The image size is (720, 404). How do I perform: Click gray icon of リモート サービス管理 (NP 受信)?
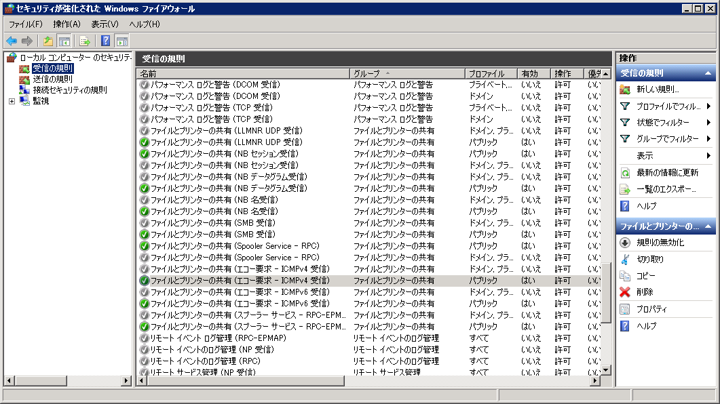(x=144, y=372)
